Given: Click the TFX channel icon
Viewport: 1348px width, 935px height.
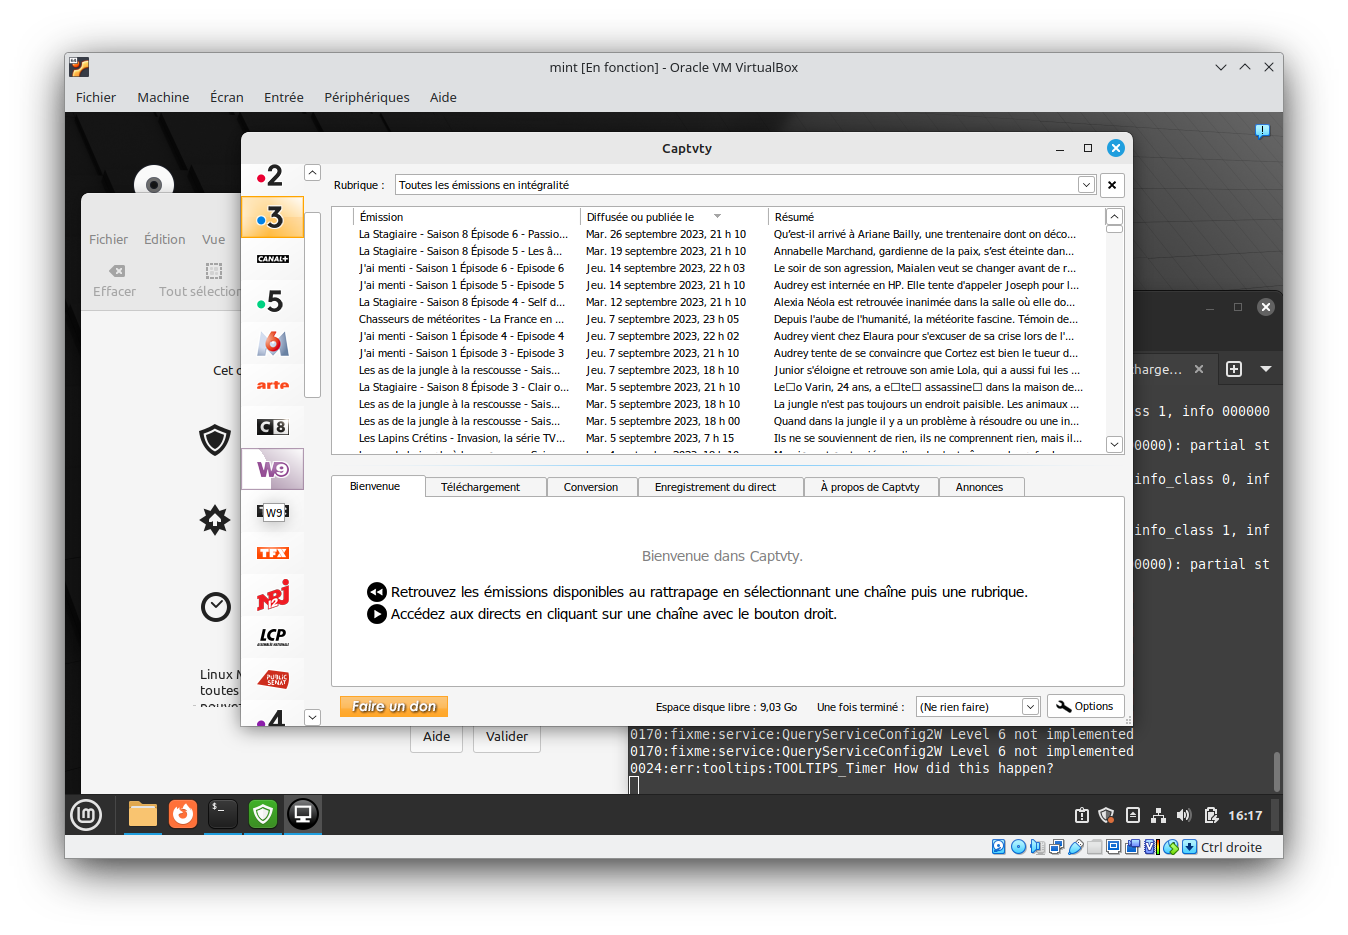Looking at the screenshot, I should tap(272, 553).
